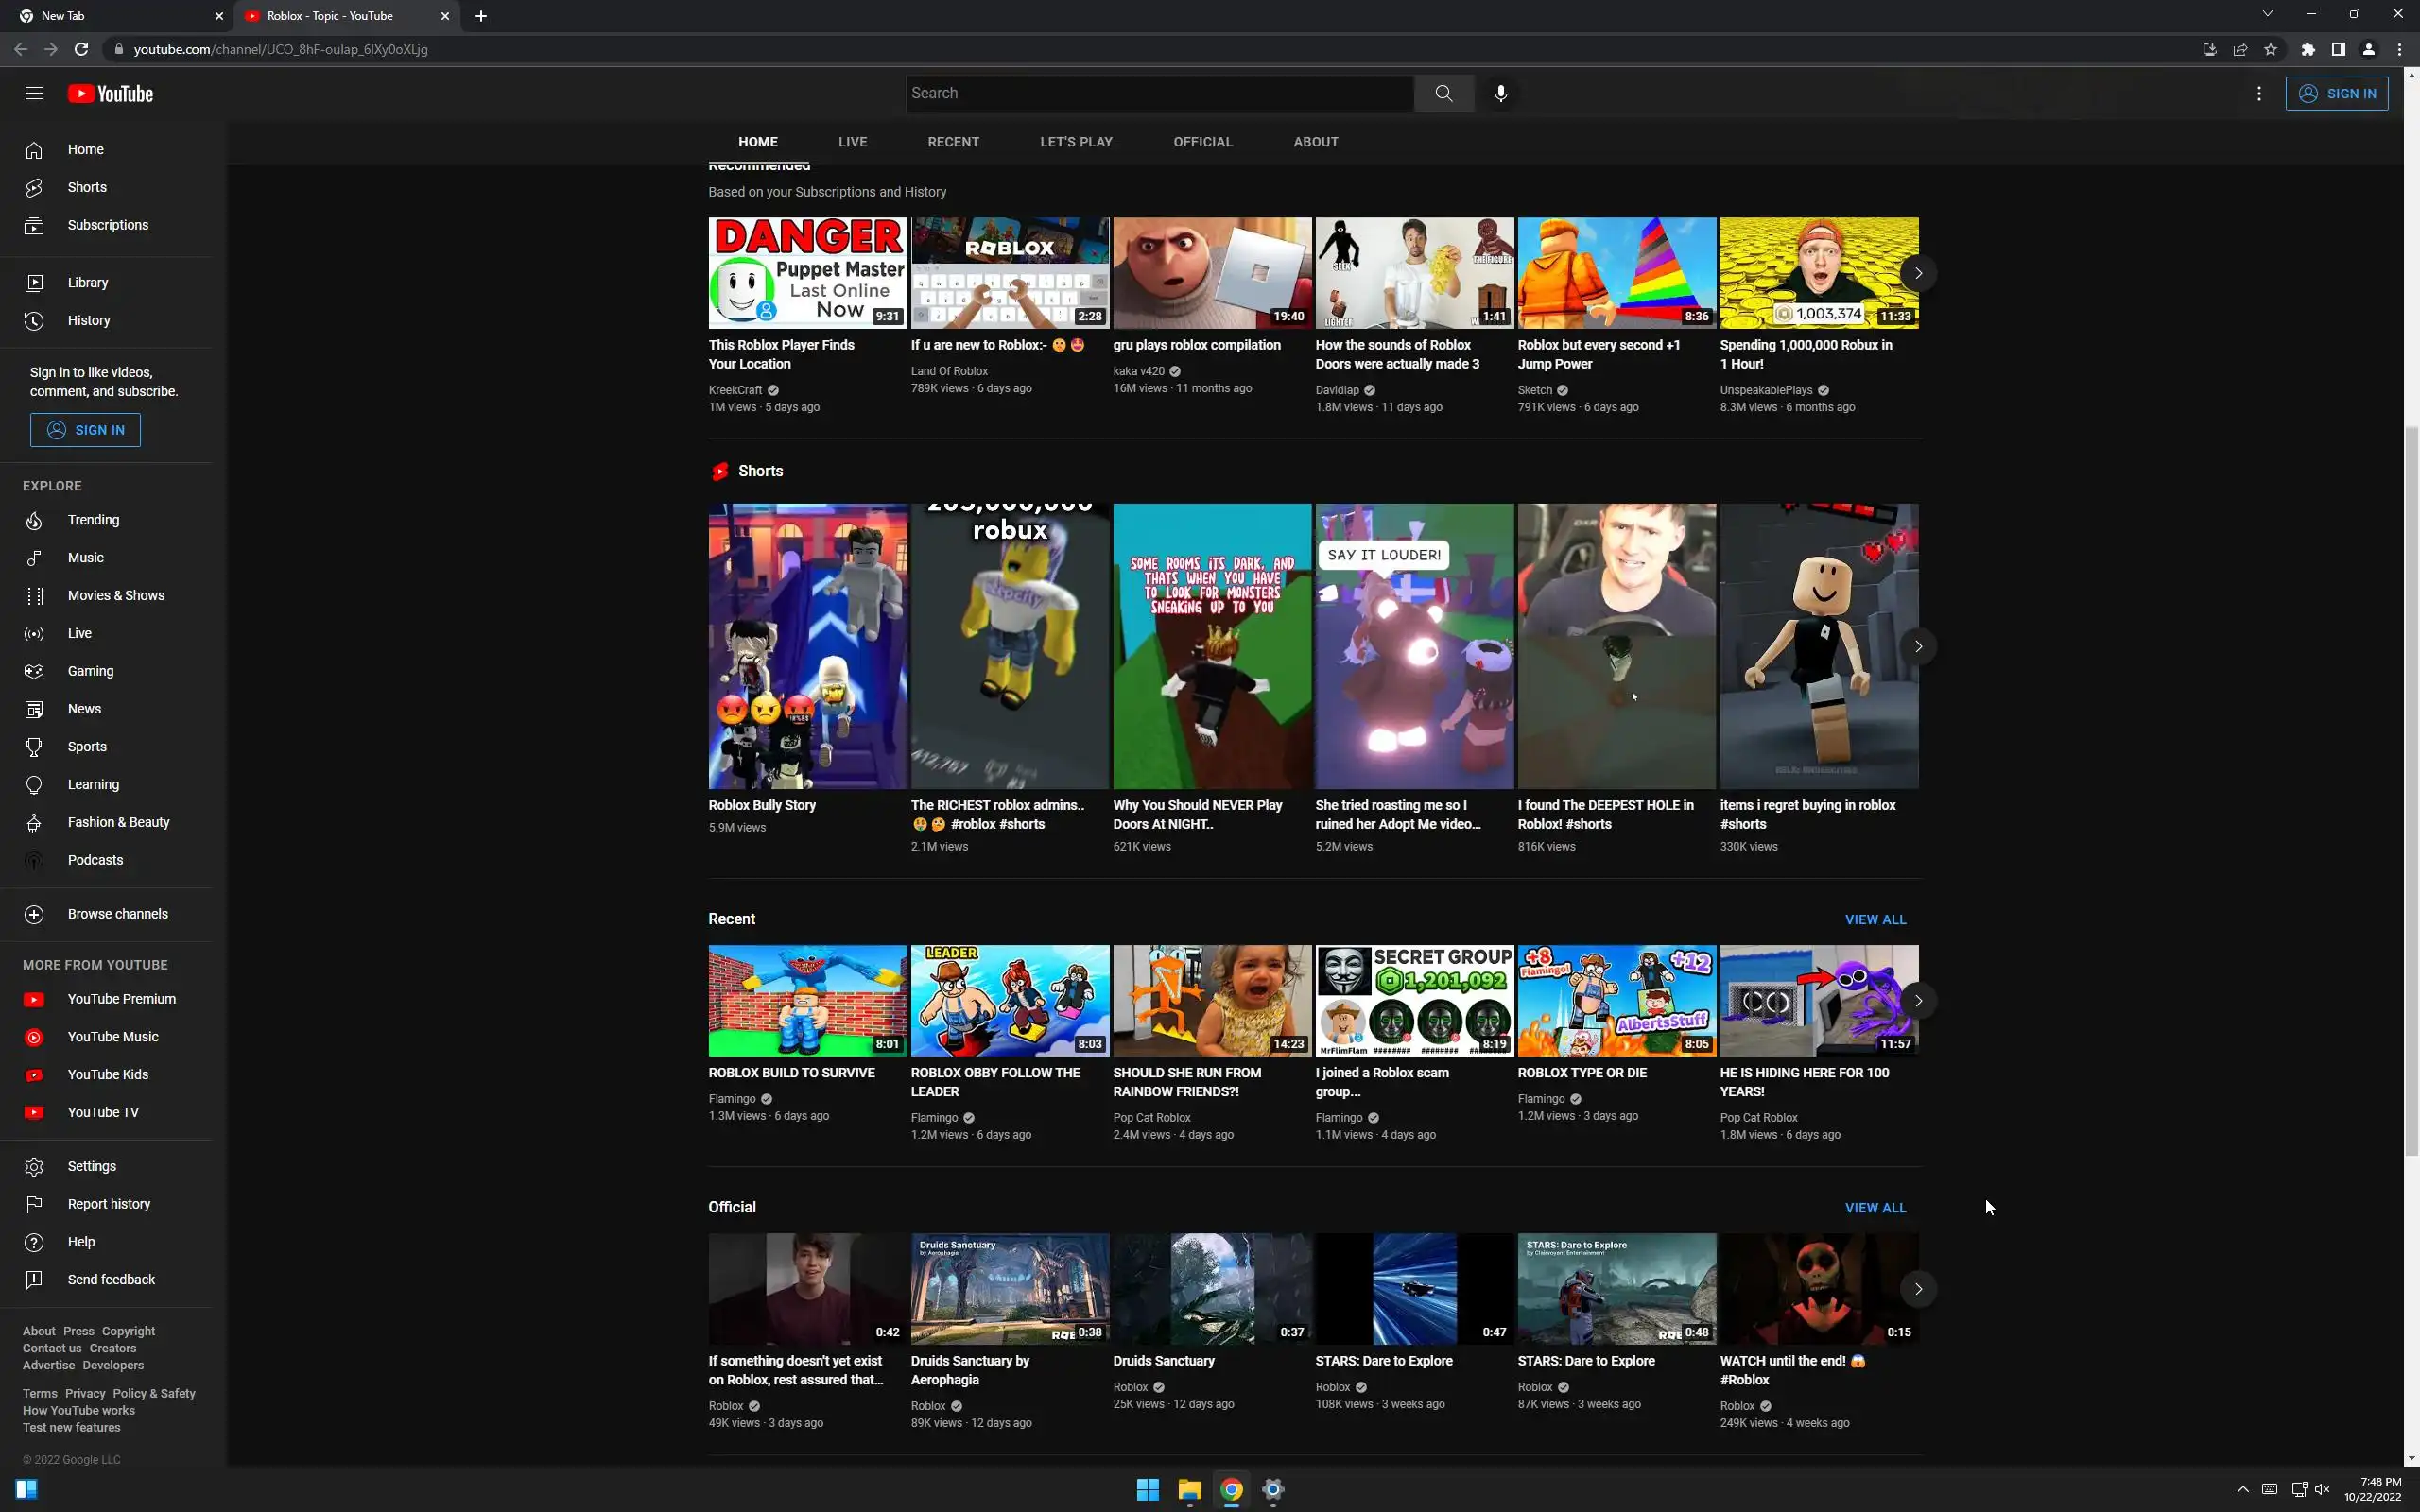Click SIGN IN button at top right
The height and width of the screenshot is (1512, 2420).
[x=2336, y=93]
